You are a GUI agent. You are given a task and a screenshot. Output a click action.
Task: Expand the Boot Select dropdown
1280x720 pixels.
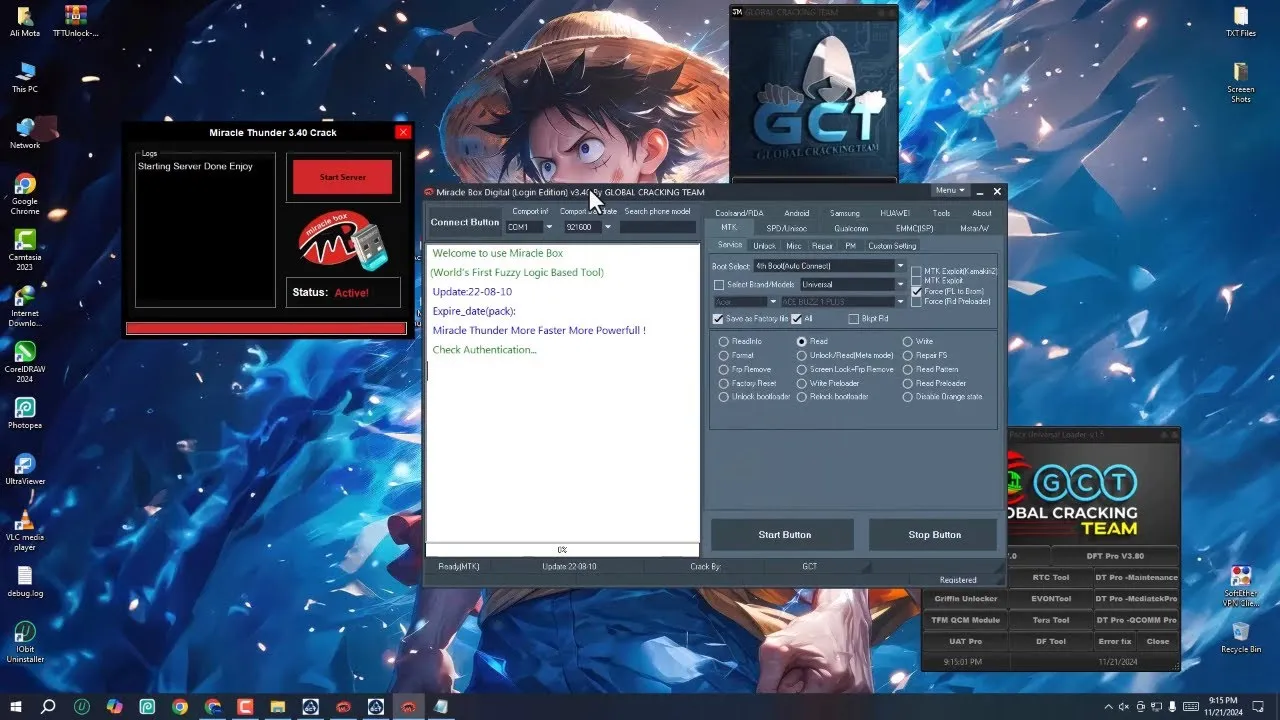[900, 267]
